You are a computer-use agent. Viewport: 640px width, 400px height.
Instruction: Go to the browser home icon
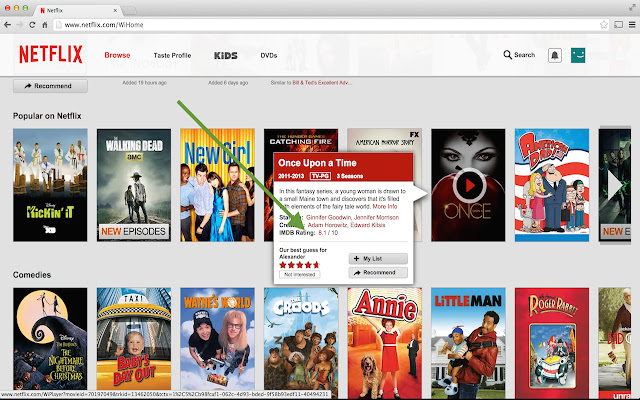(45, 25)
